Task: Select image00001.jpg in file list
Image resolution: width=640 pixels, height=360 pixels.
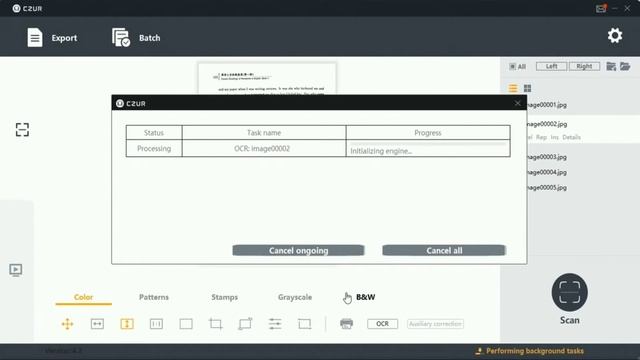Action: (547, 105)
